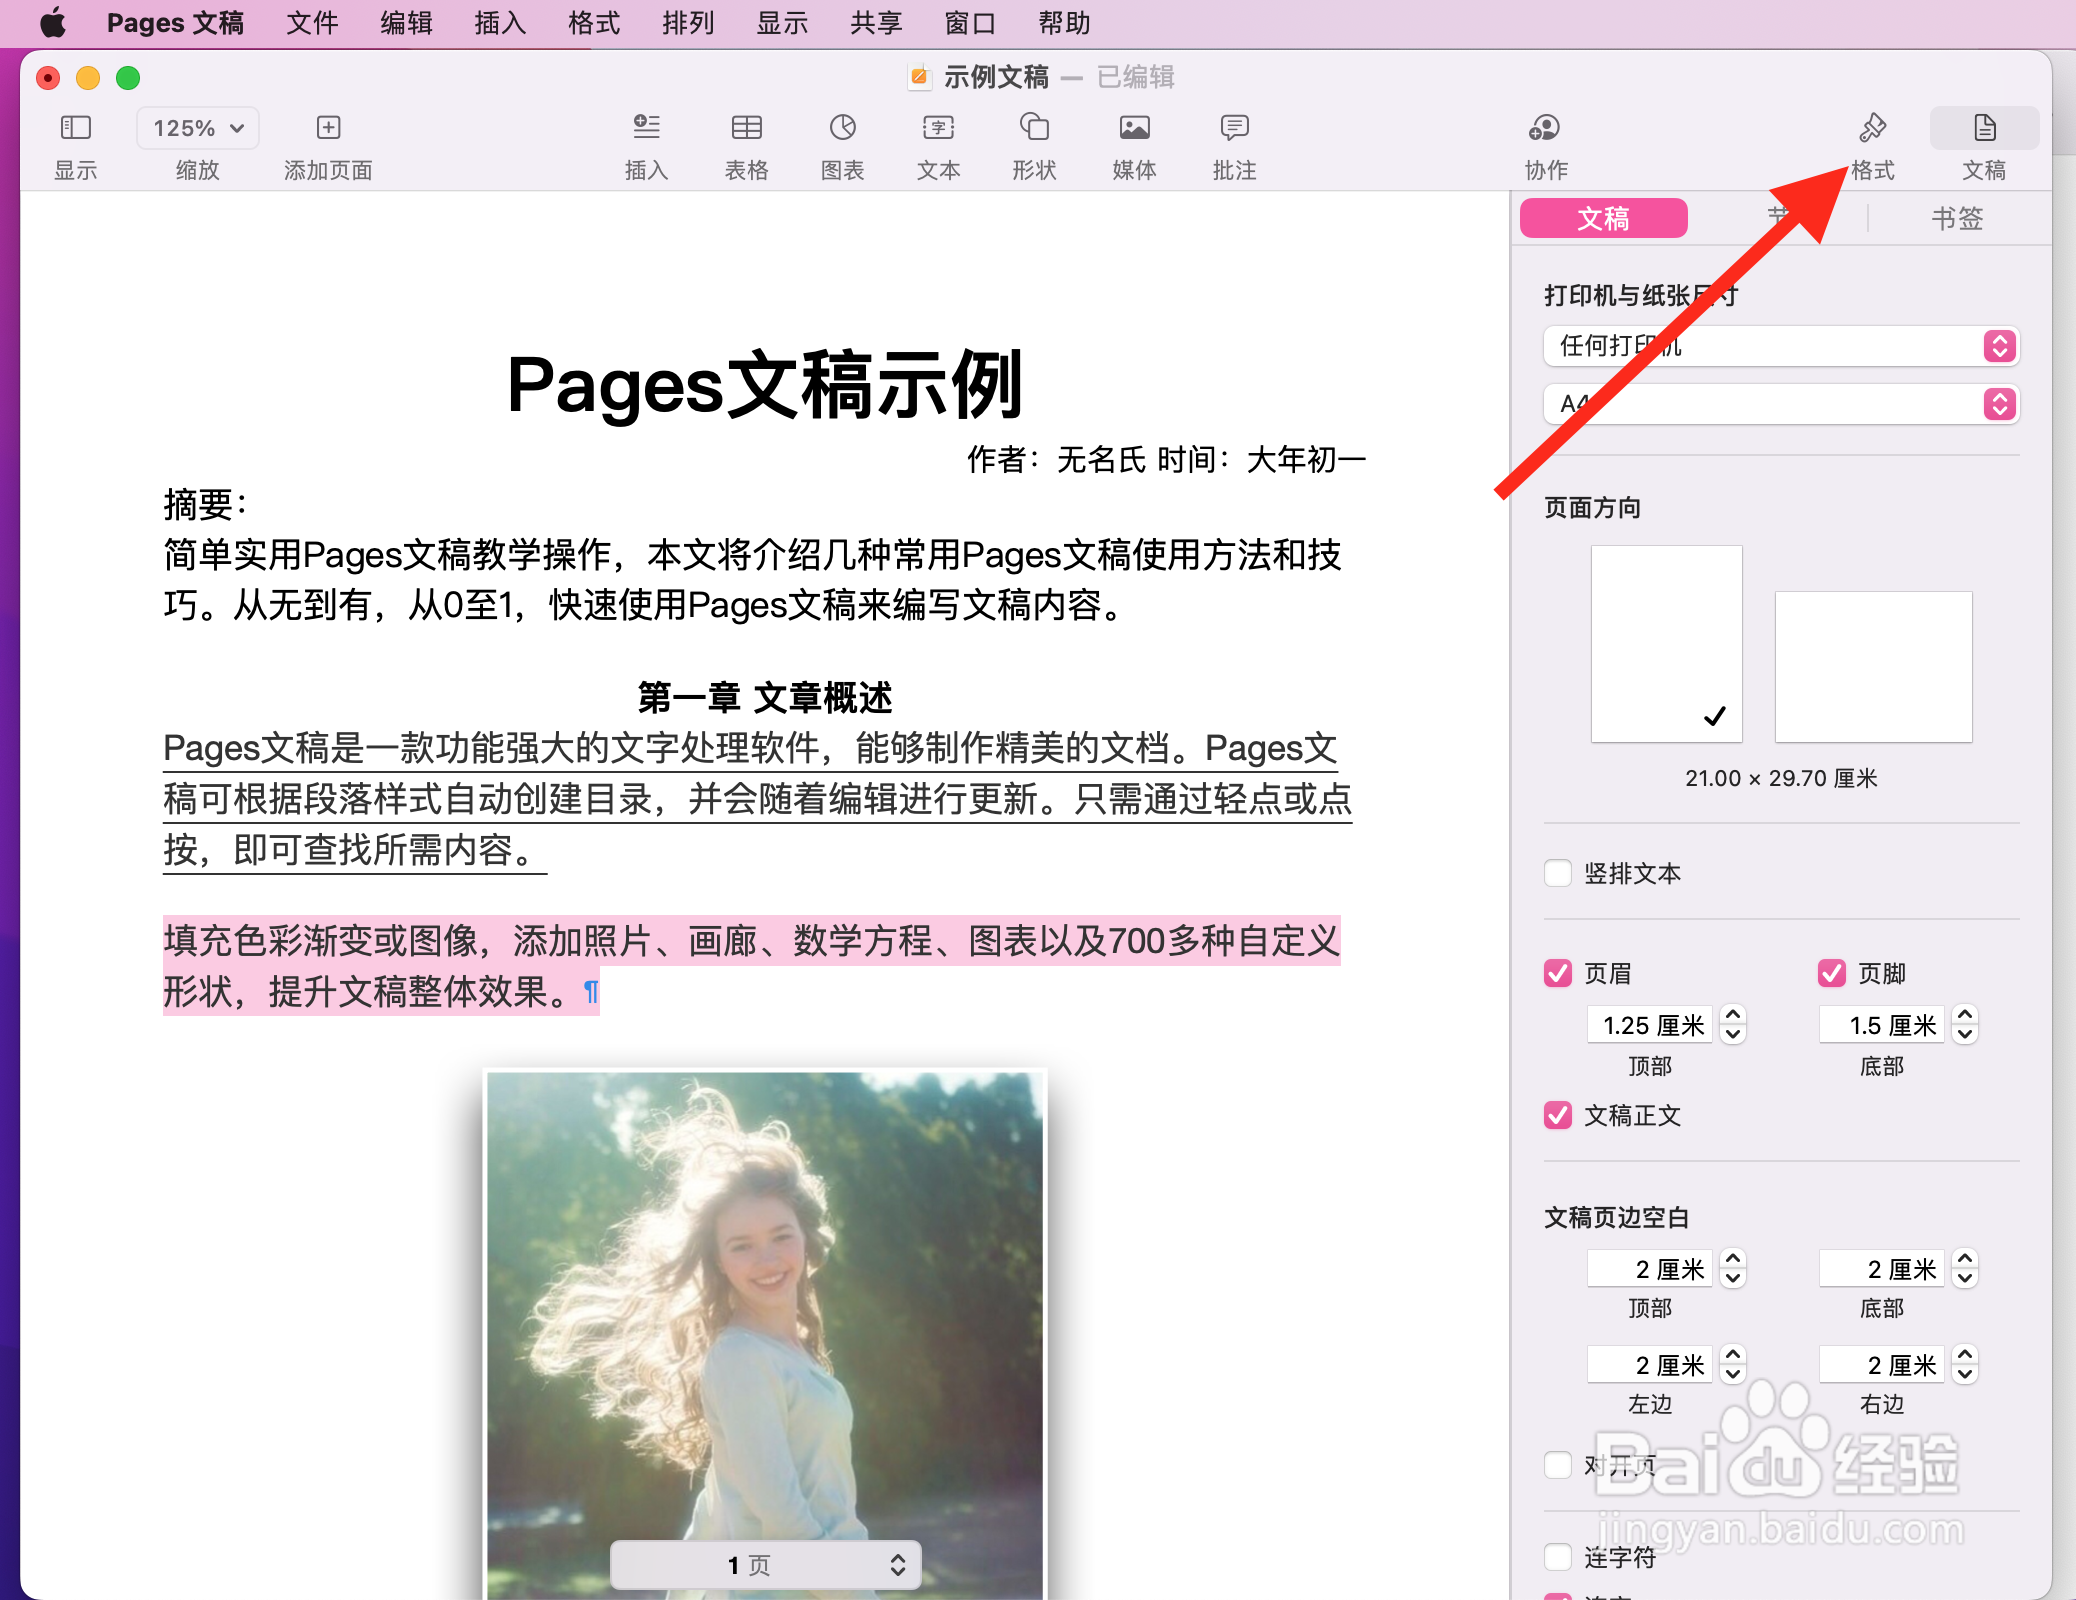Click the Apple menu icon

pos(53,22)
